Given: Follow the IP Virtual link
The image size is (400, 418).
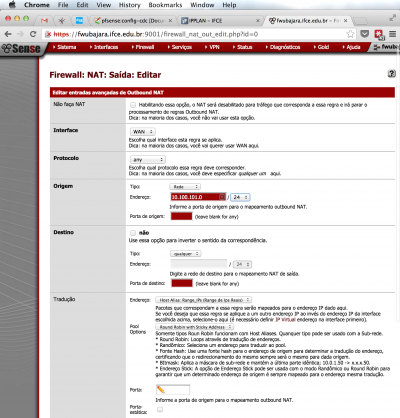Looking at the screenshot, I should pos(286,320).
